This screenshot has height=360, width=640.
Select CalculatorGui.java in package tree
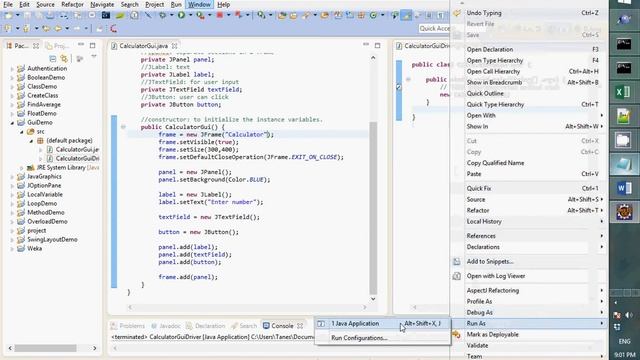click(x=73, y=150)
